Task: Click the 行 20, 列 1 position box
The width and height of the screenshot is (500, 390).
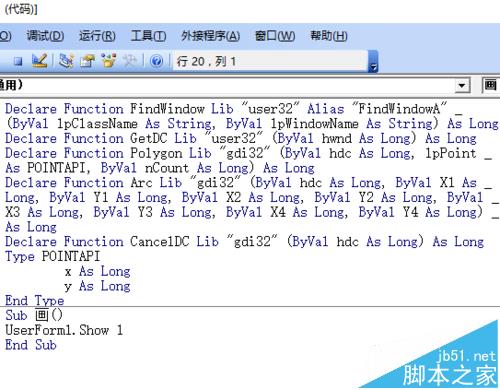Action: pyautogui.click(x=270, y=61)
